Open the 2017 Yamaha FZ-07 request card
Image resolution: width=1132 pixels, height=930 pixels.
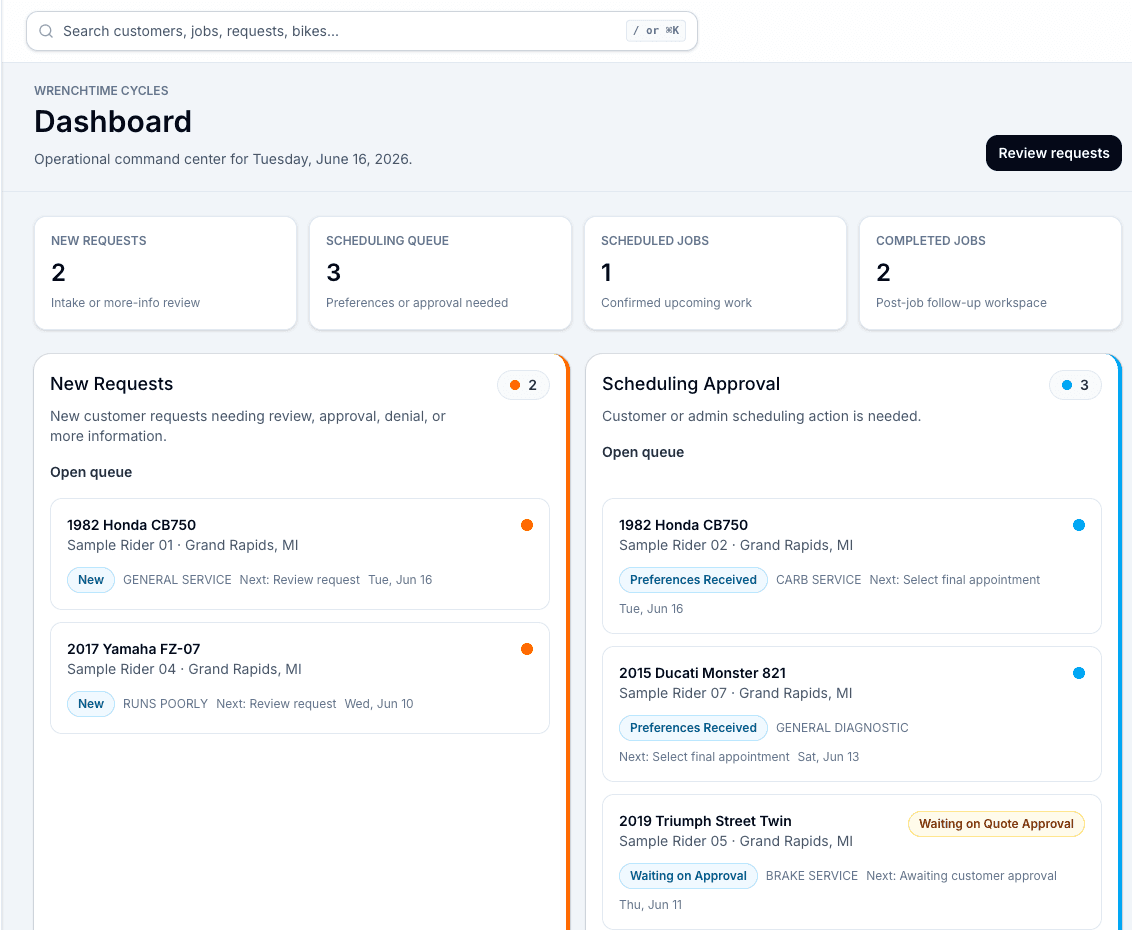(300, 678)
